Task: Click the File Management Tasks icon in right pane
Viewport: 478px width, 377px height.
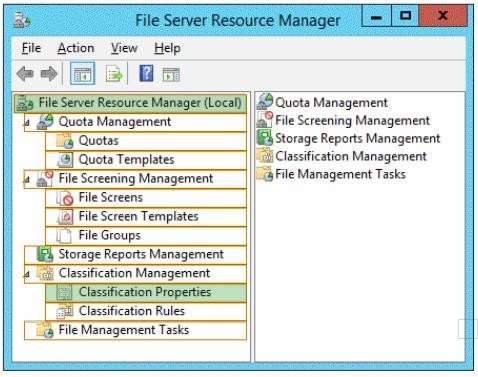Action: [265, 174]
